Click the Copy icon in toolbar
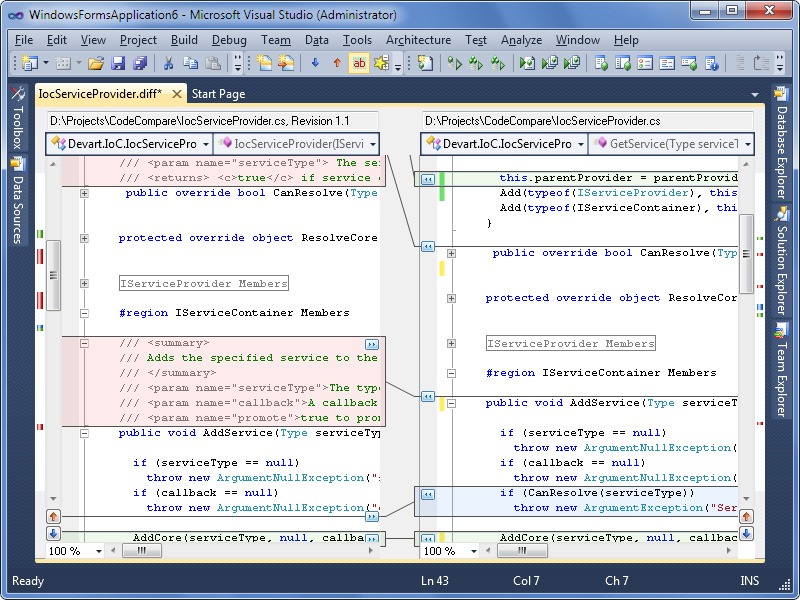800x600 pixels. click(190, 64)
